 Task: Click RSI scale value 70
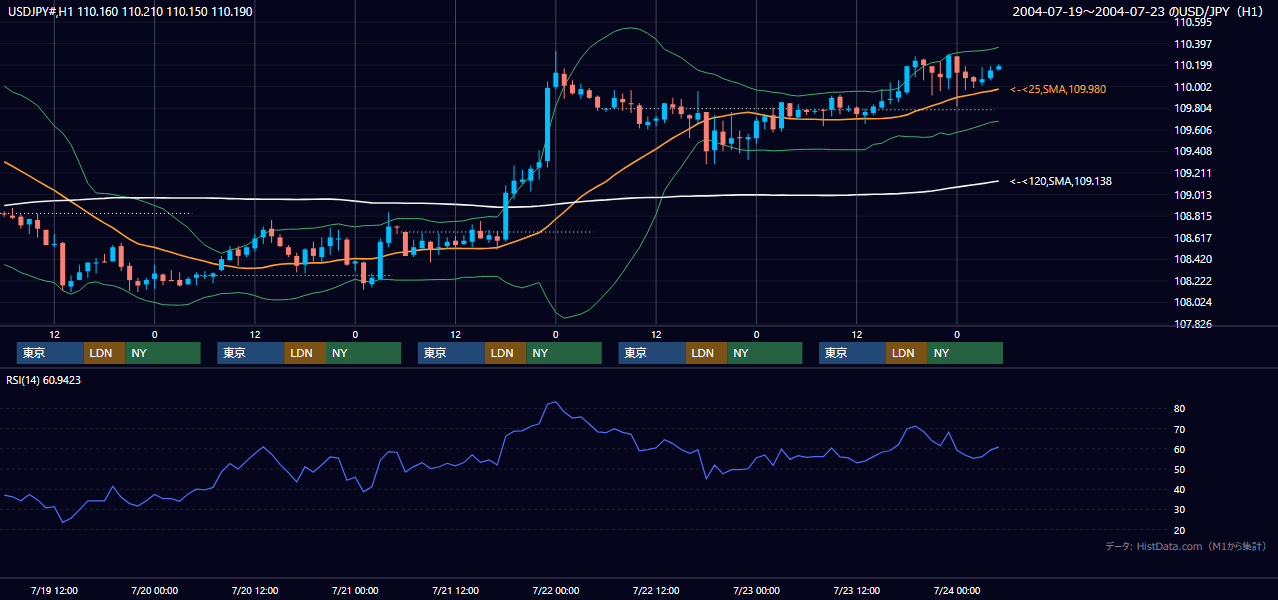[x=1180, y=429]
